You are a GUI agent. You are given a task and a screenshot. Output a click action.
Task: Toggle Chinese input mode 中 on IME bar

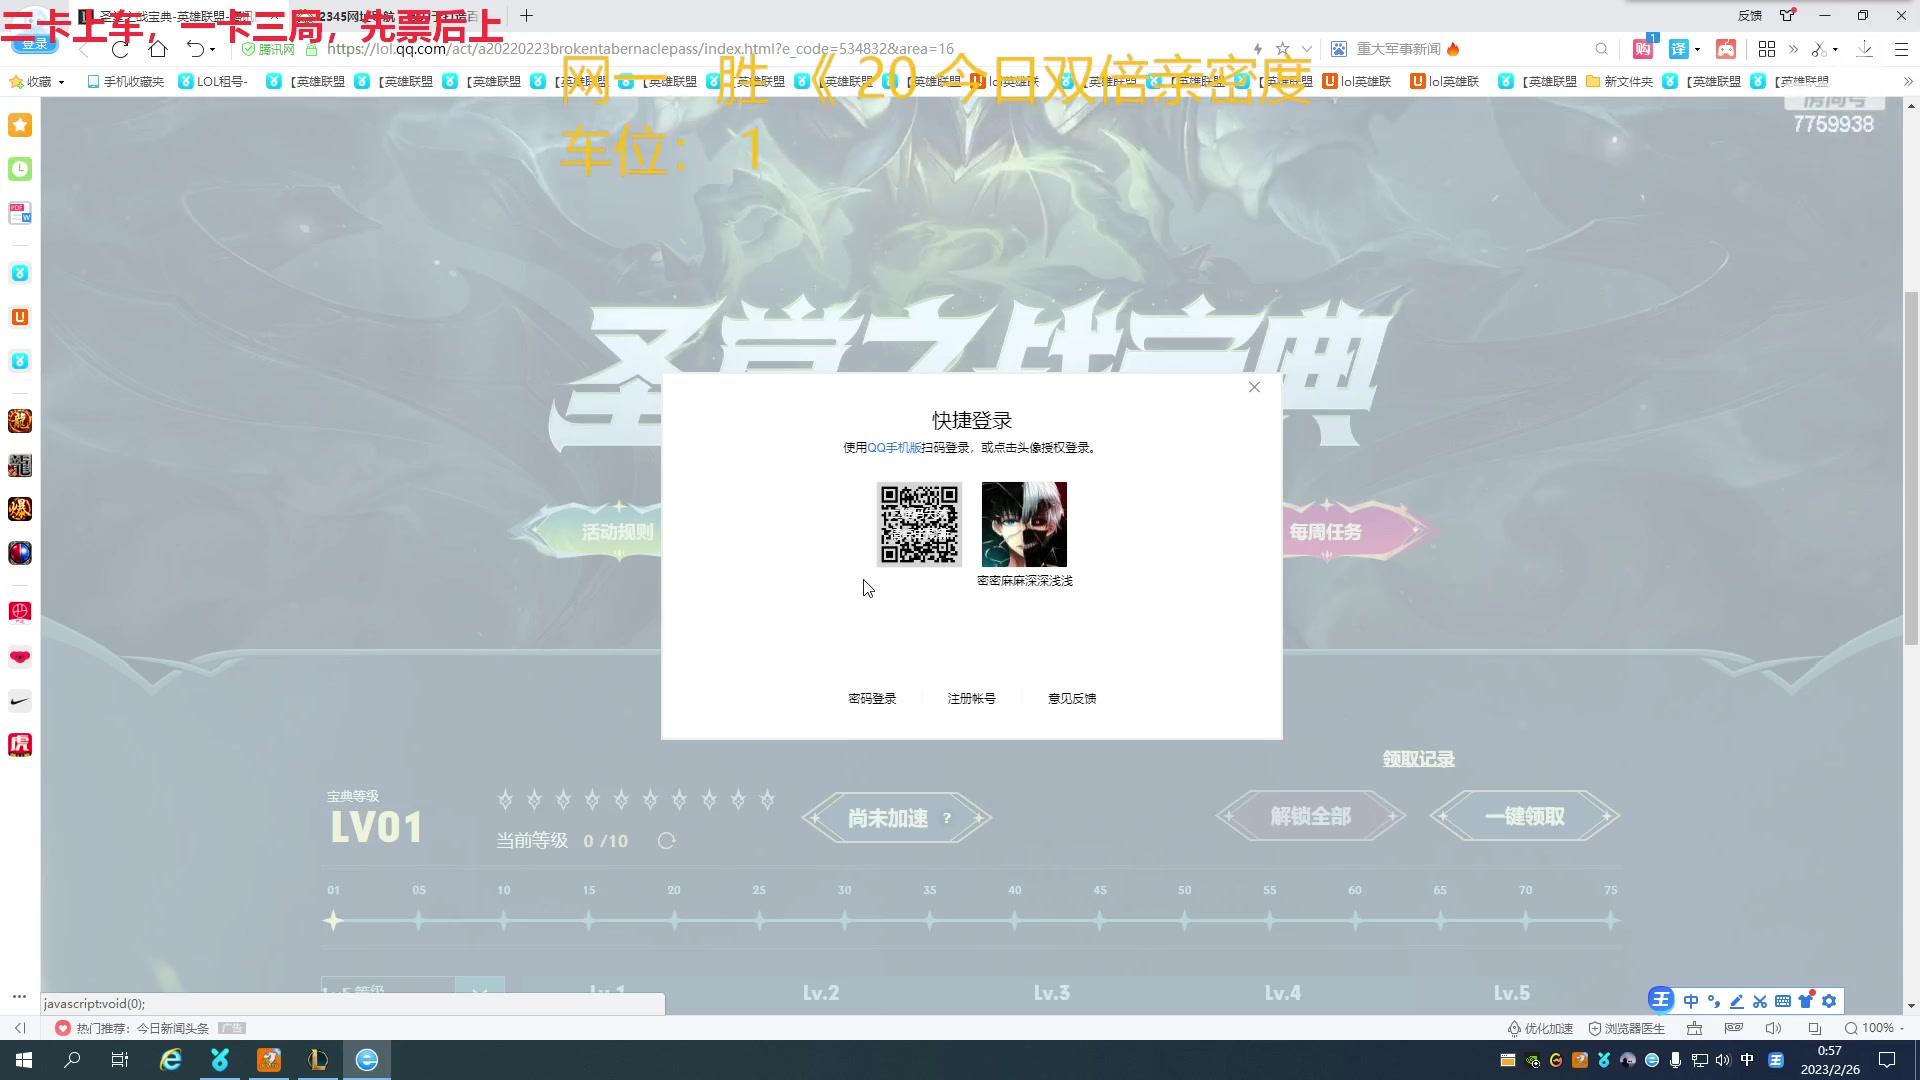point(1691,1001)
